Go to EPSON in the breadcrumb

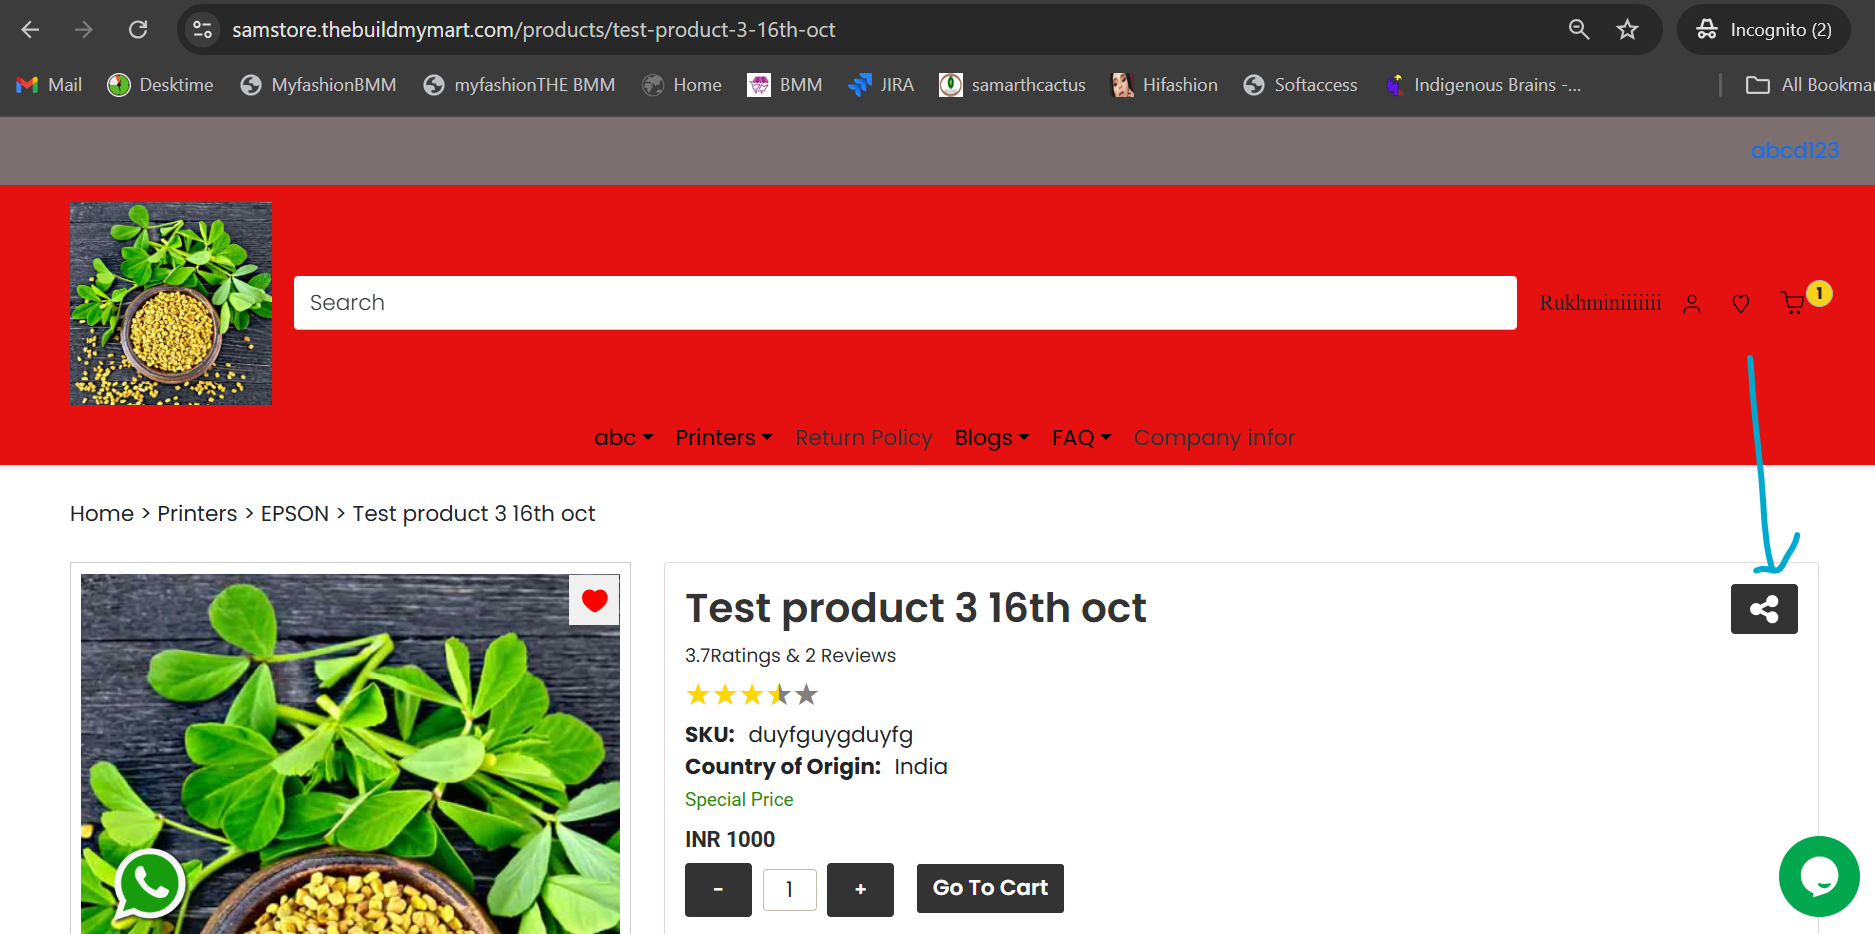295,514
